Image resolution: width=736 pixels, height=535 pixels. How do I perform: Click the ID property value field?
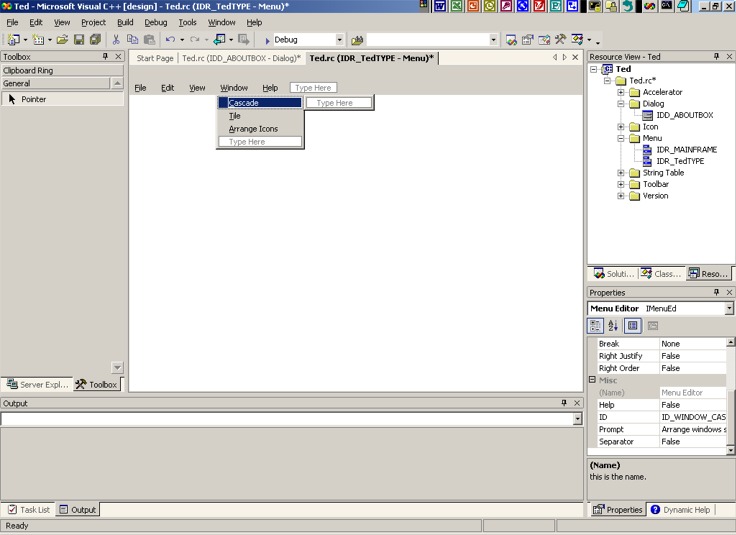pyautogui.click(x=693, y=417)
